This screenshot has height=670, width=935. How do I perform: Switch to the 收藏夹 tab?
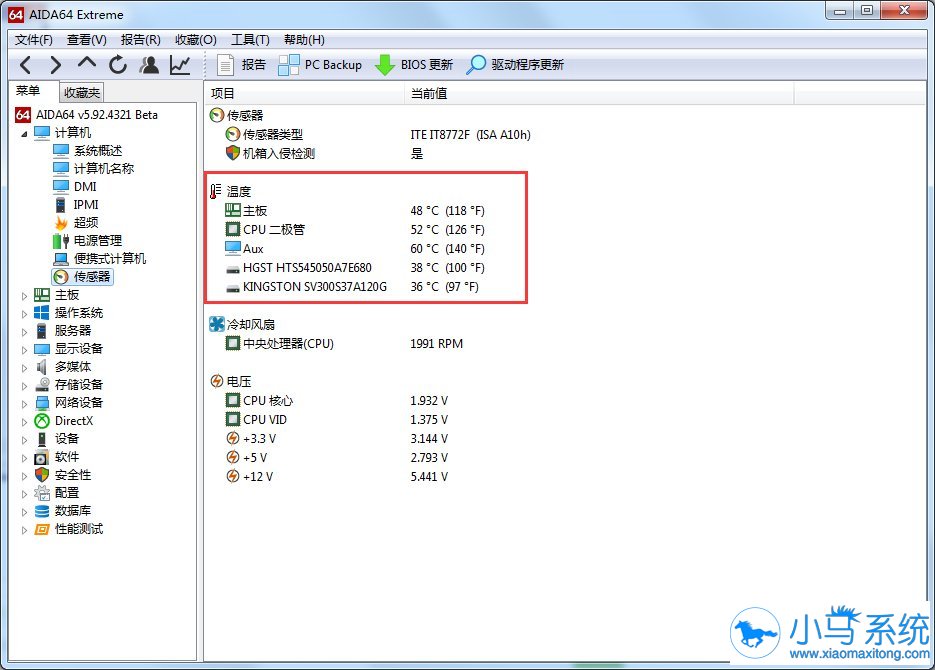pos(82,92)
